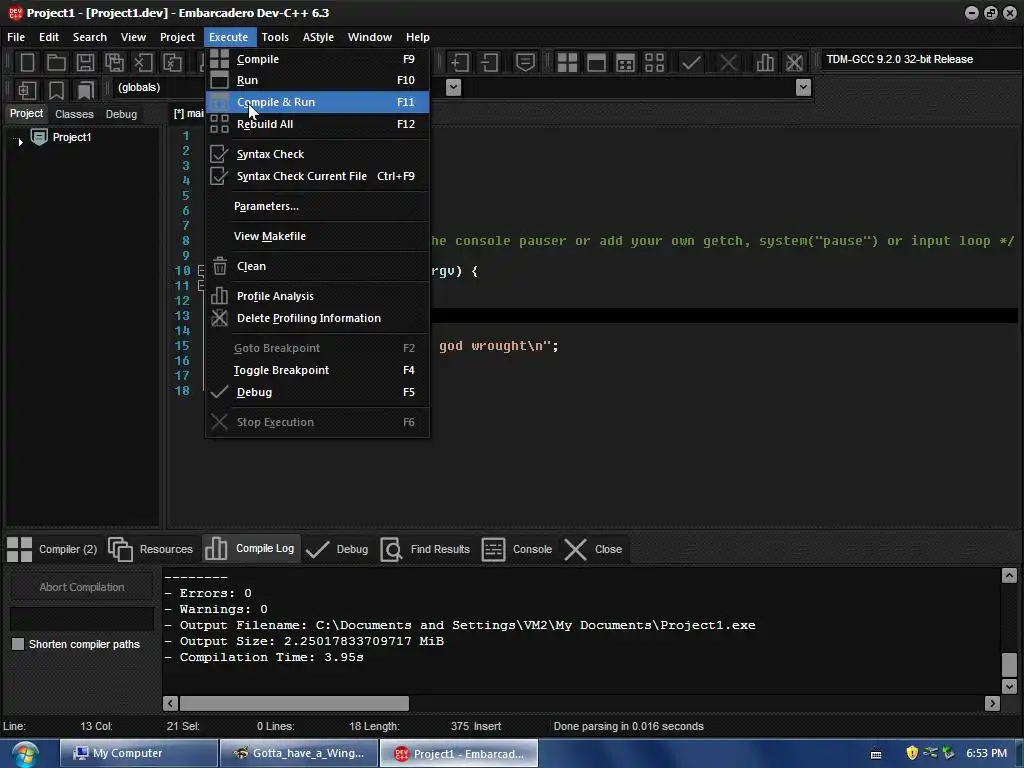Select Toggle Breakpoint menu item

[317, 370]
